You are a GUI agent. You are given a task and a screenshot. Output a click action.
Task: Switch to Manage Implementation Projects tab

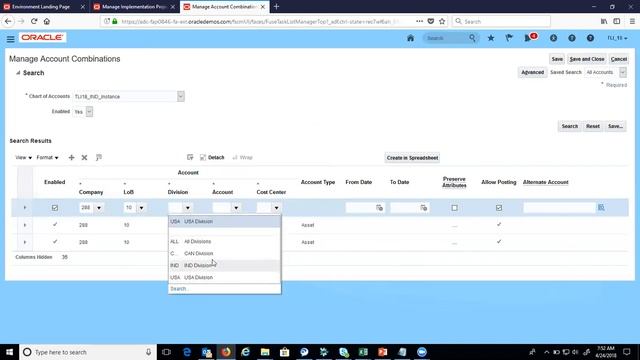point(133,7)
